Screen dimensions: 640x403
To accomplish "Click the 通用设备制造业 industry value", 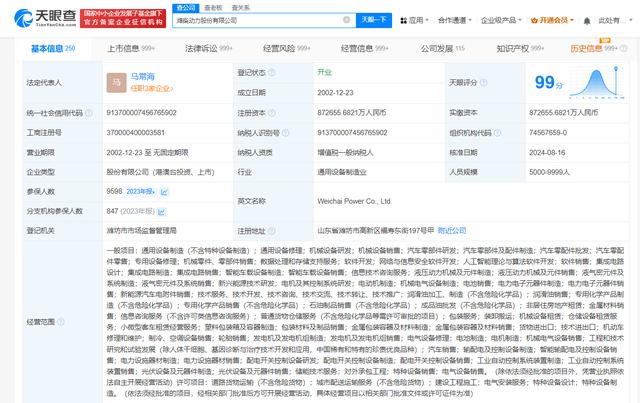I will tap(342, 172).
